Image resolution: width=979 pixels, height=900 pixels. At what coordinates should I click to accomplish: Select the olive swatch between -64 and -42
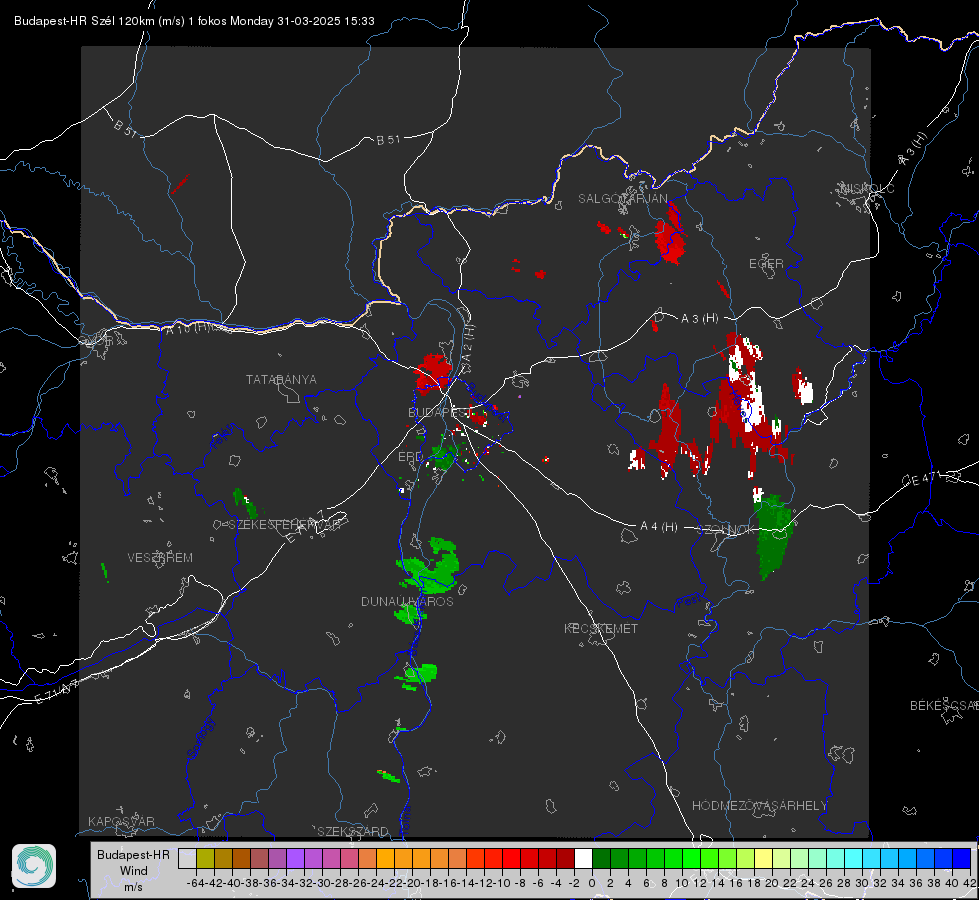[x=205, y=859]
